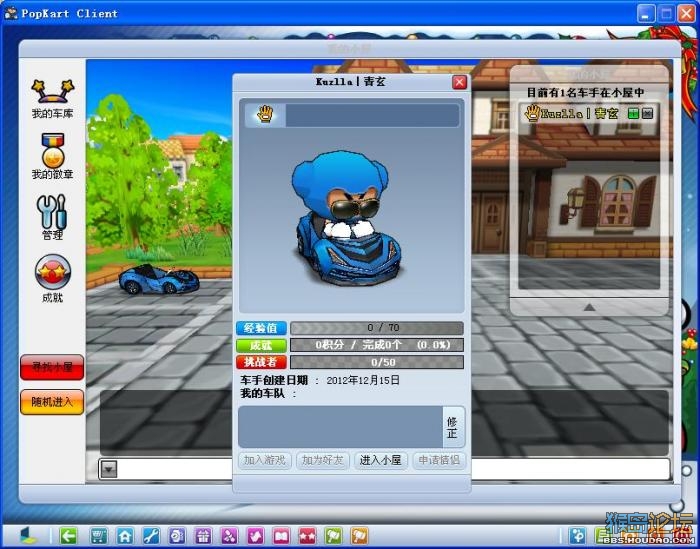Screen dimensions: 700x549
Task: Click the red 寻找小屋 button
Action: click(x=52, y=367)
